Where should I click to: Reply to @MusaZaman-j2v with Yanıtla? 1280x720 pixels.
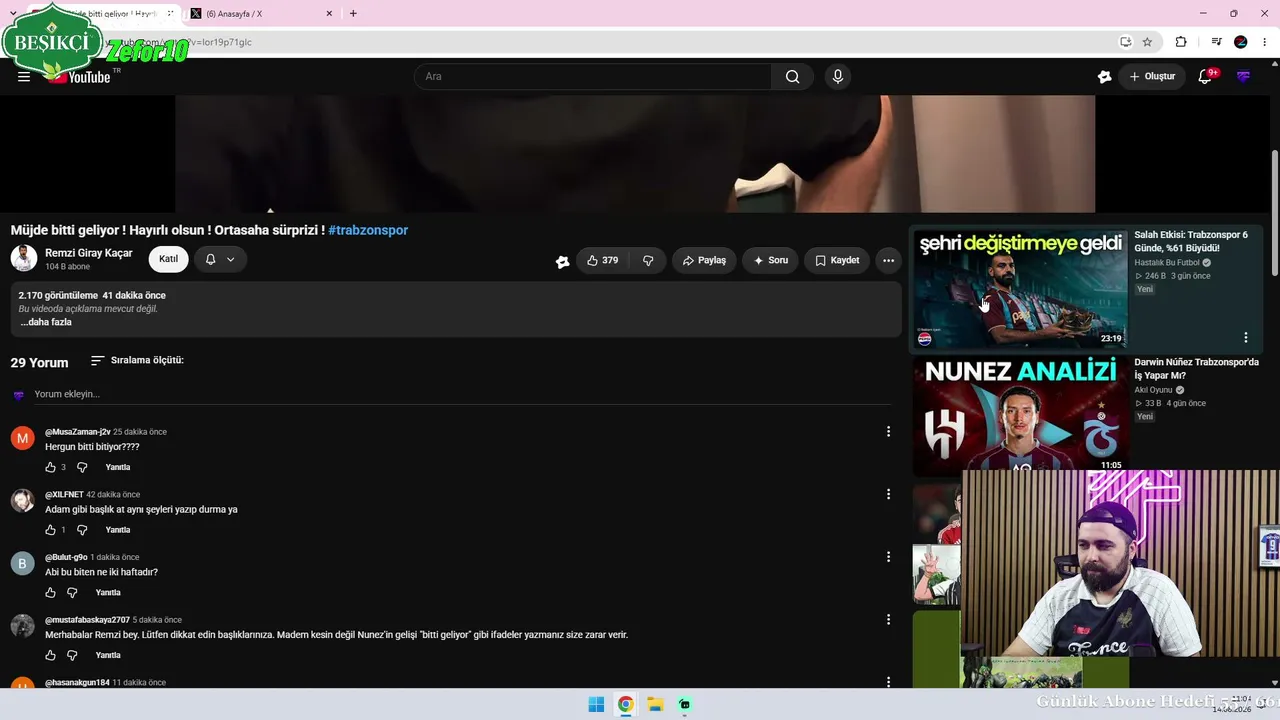click(118, 467)
